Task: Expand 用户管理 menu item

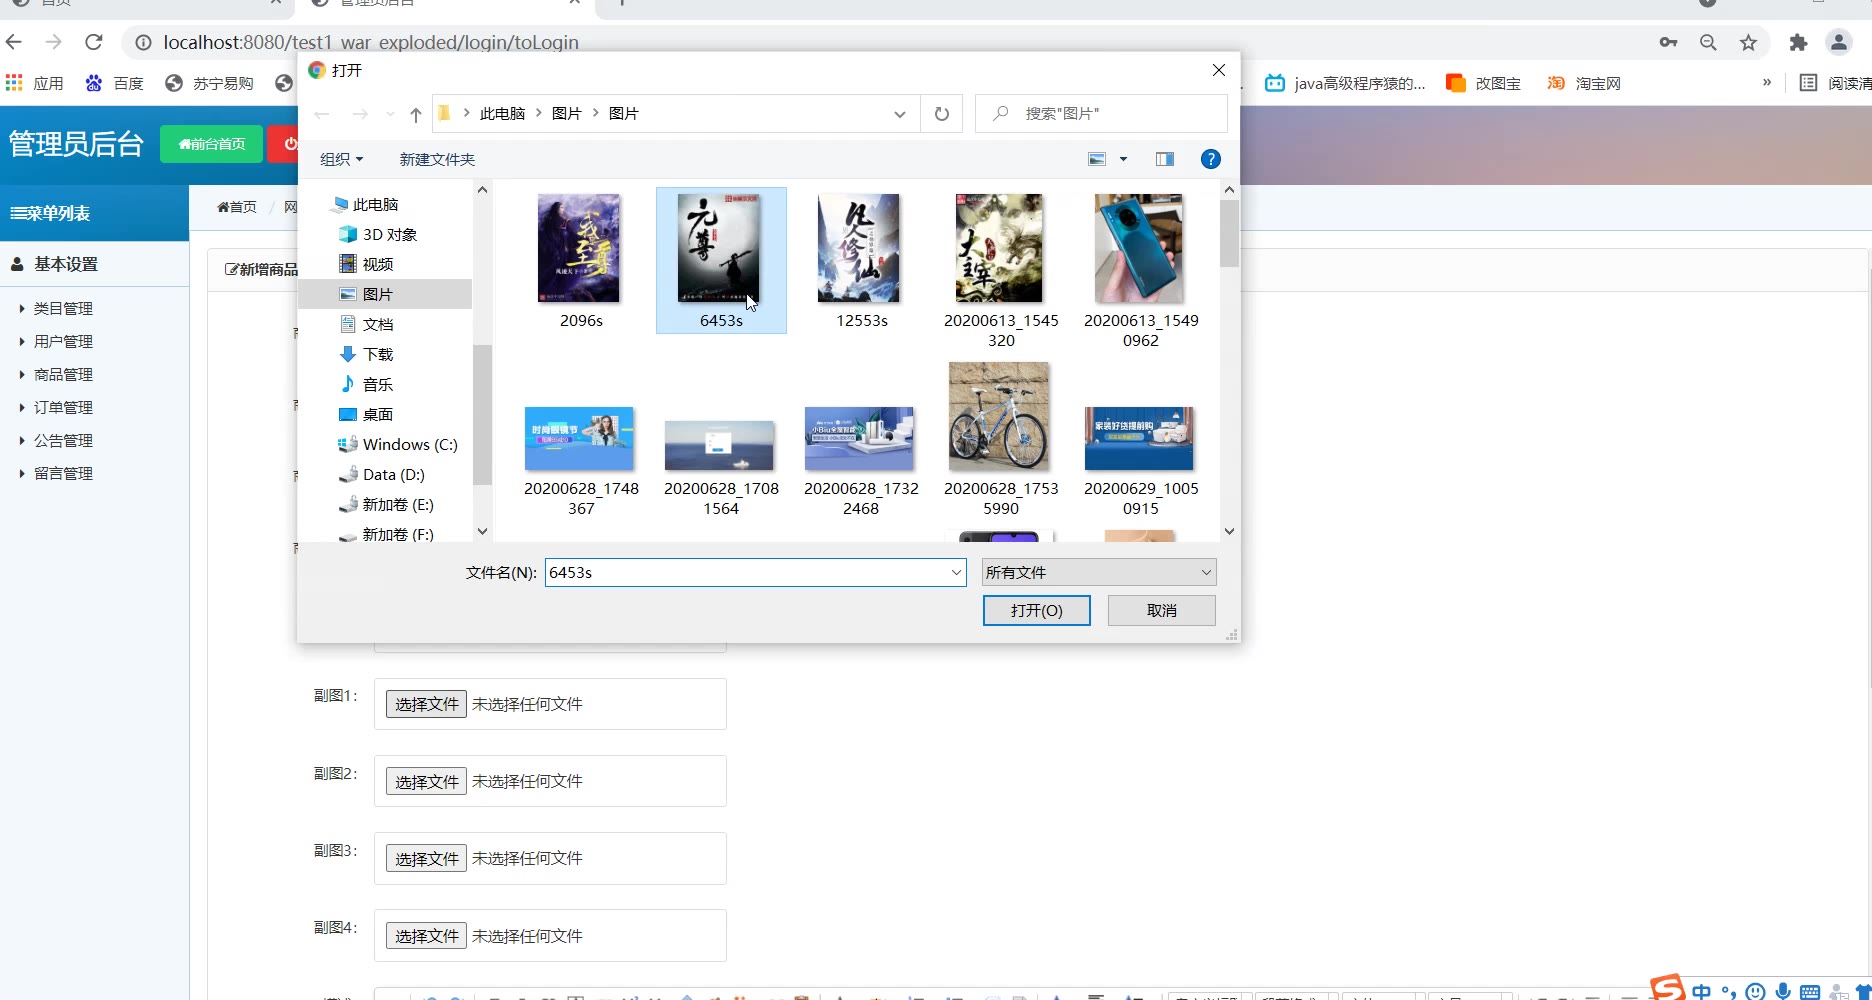Action: coord(63,342)
